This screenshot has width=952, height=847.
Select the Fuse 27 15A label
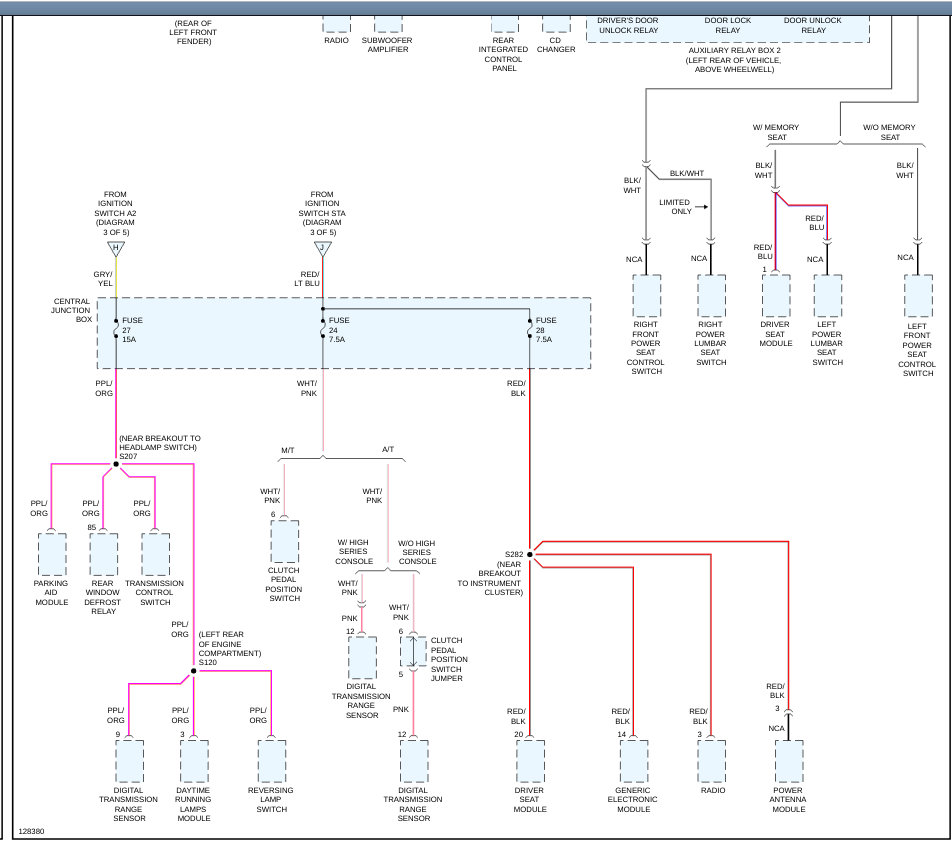[x=132, y=330]
